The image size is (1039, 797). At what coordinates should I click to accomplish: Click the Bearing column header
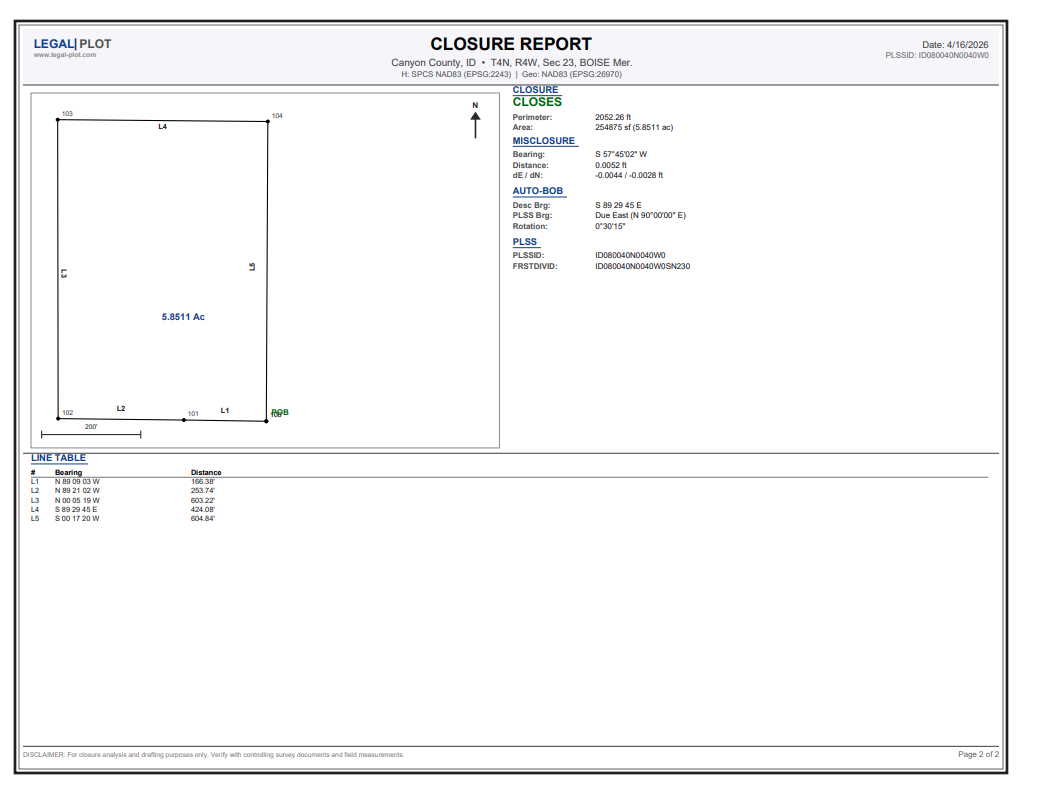[x=68, y=472]
